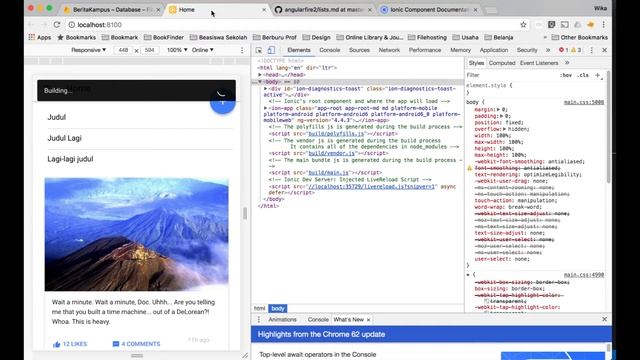Click the red error count indicator
The width and height of the screenshot is (640, 360).
click(563, 50)
